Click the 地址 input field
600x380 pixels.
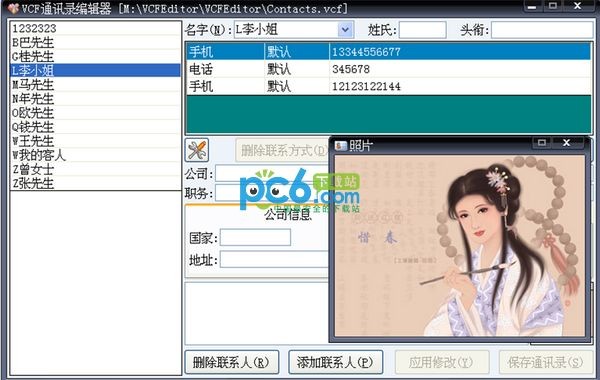(x=274, y=259)
